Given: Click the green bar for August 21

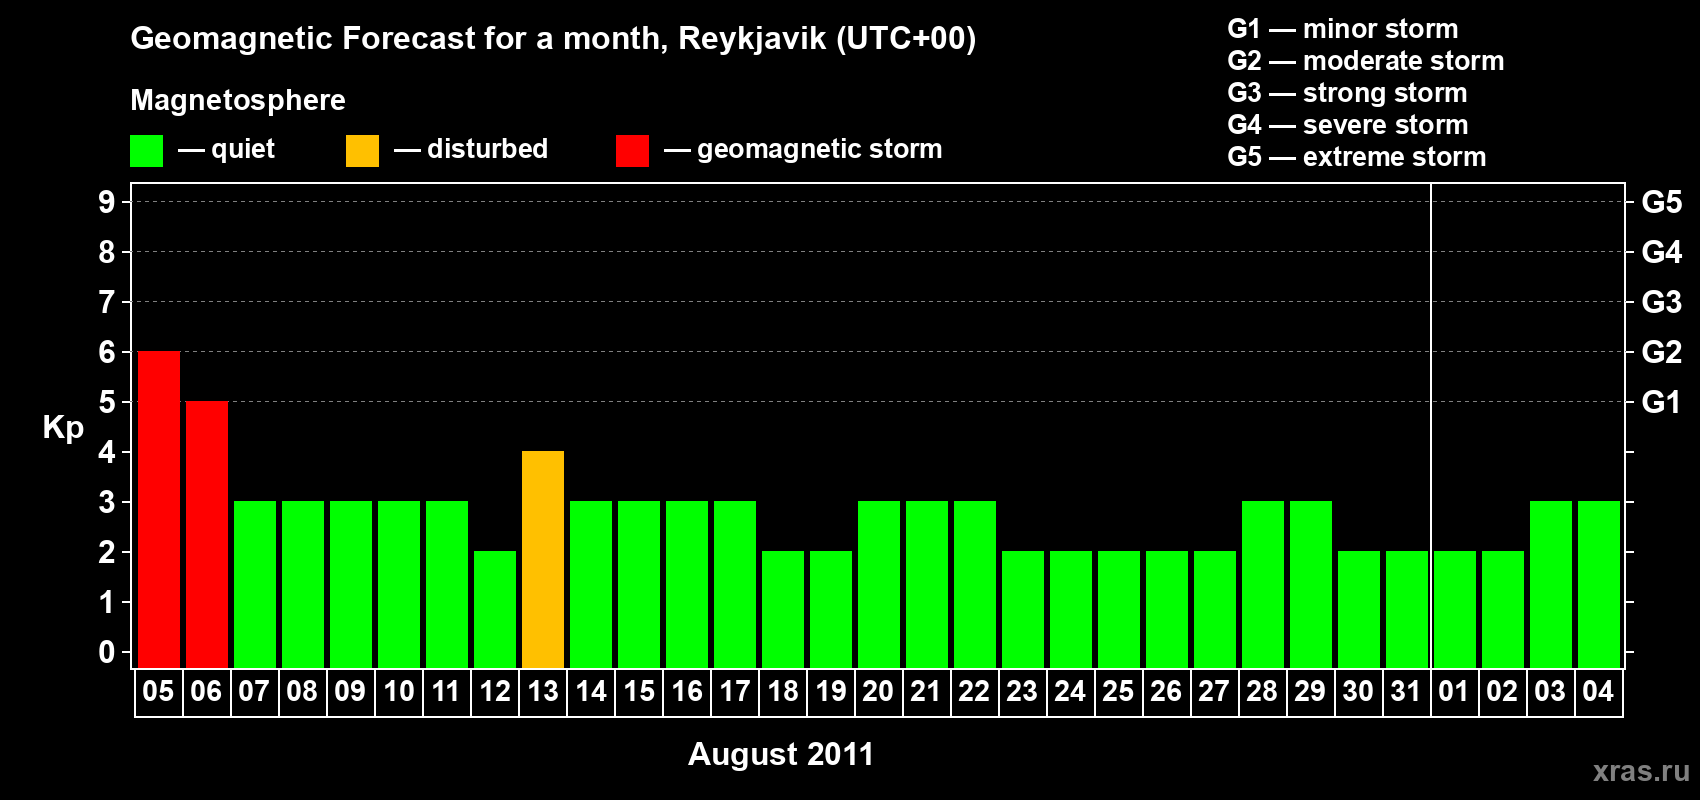Looking at the screenshot, I should click(927, 585).
